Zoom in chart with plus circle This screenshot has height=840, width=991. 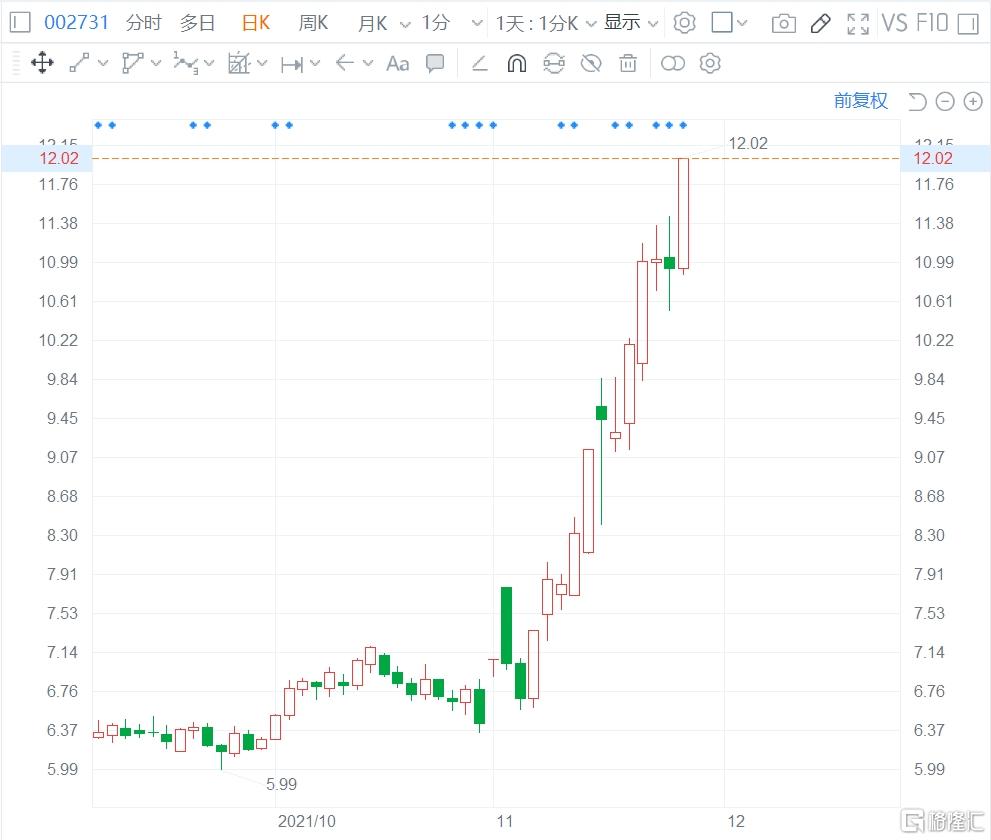[x=973, y=101]
